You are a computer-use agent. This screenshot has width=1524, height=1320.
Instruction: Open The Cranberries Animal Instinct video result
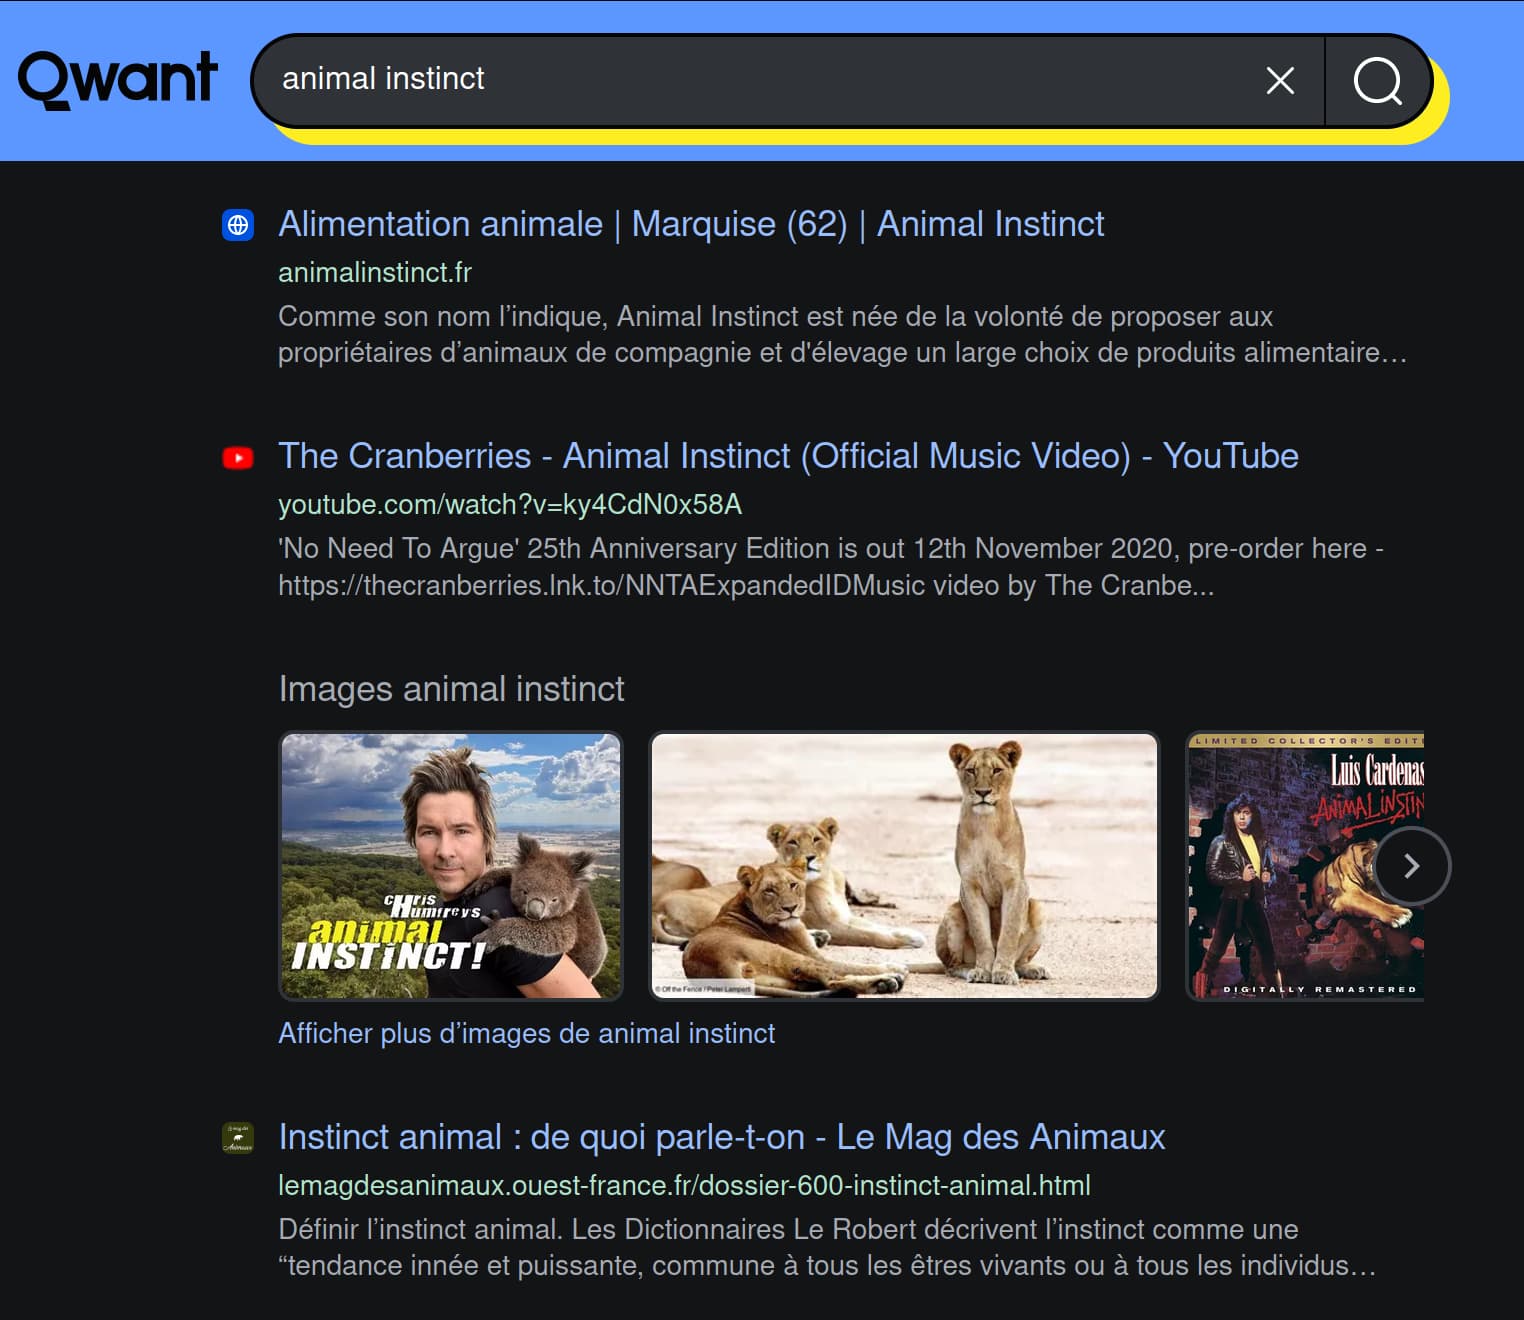point(788,456)
